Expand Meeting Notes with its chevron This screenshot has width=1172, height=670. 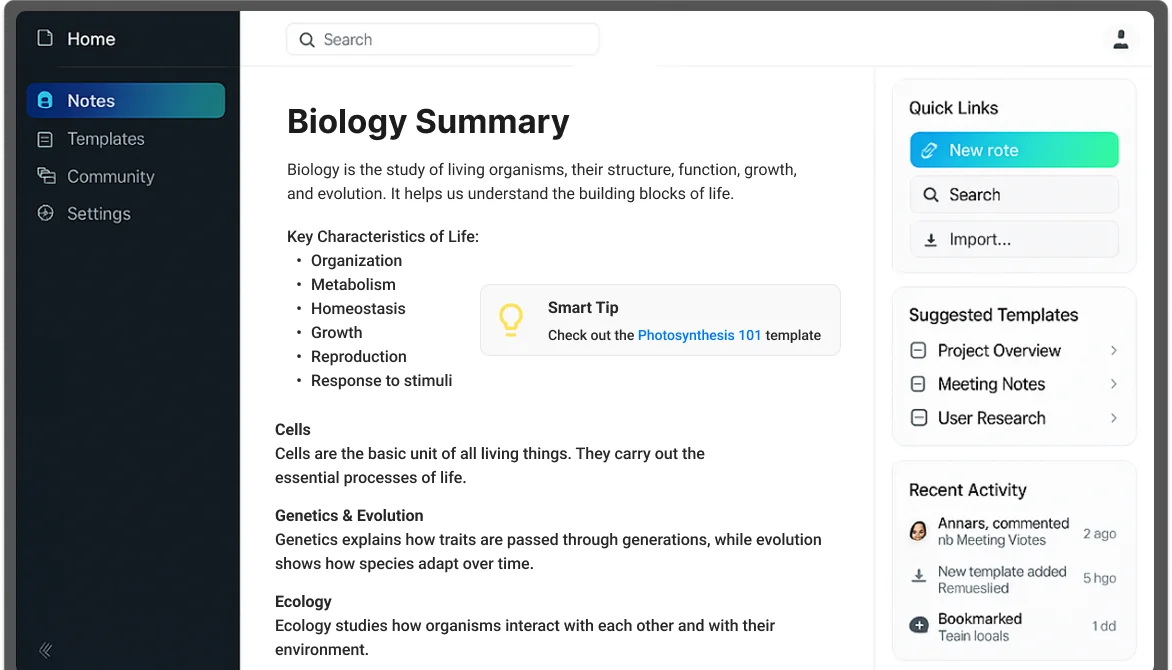(x=1114, y=384)
